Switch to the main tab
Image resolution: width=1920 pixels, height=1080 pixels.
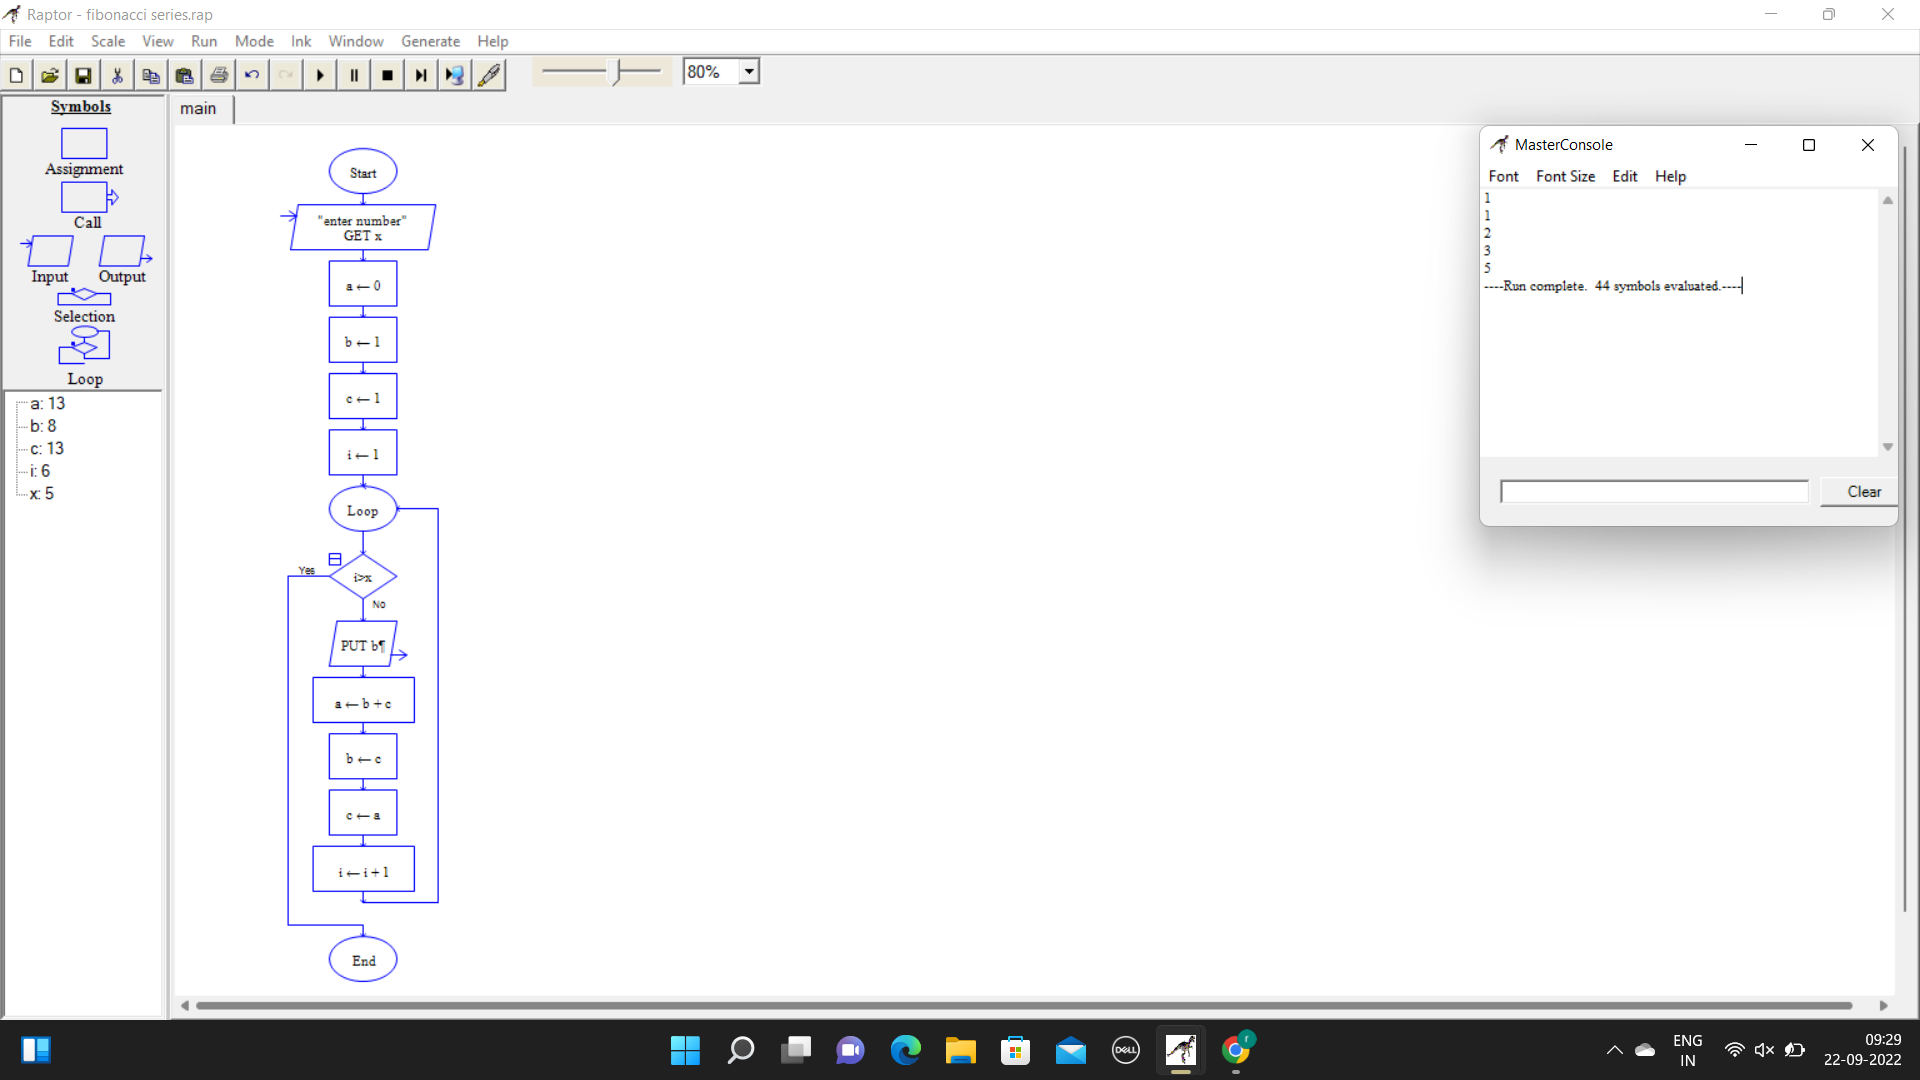[198, 109]
